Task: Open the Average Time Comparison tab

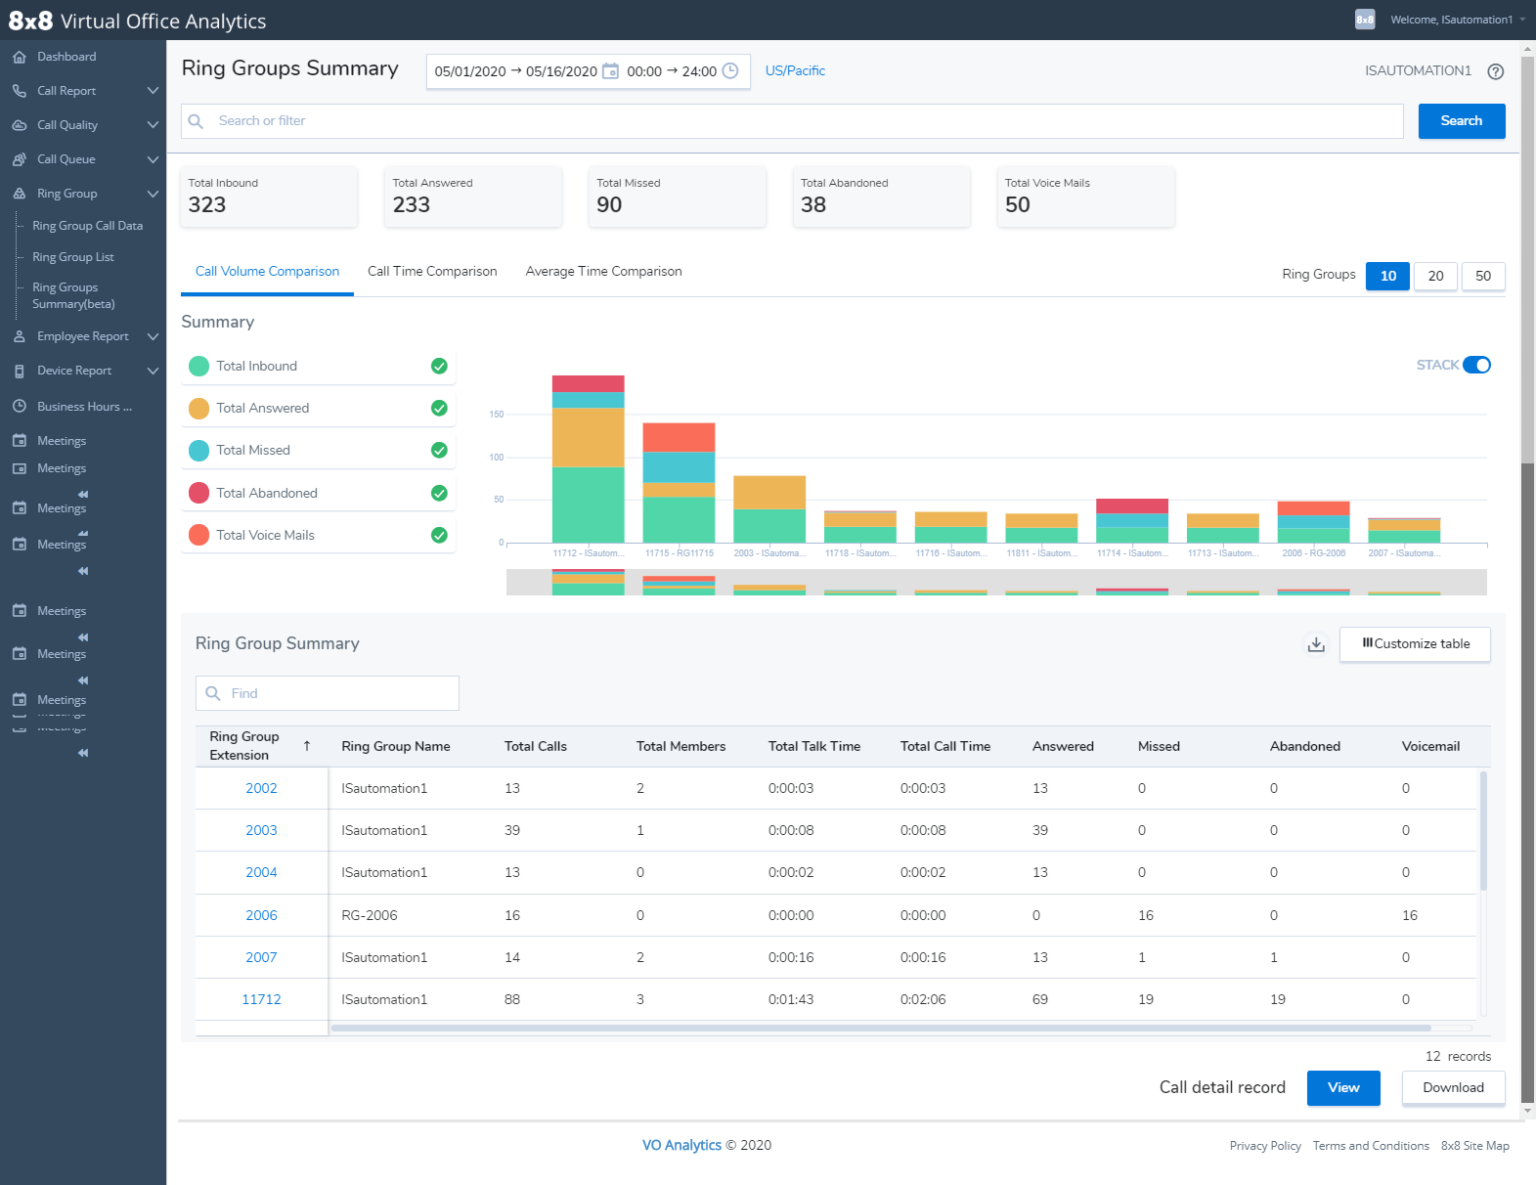Action: pyautogui.click(x=603, y=271)
